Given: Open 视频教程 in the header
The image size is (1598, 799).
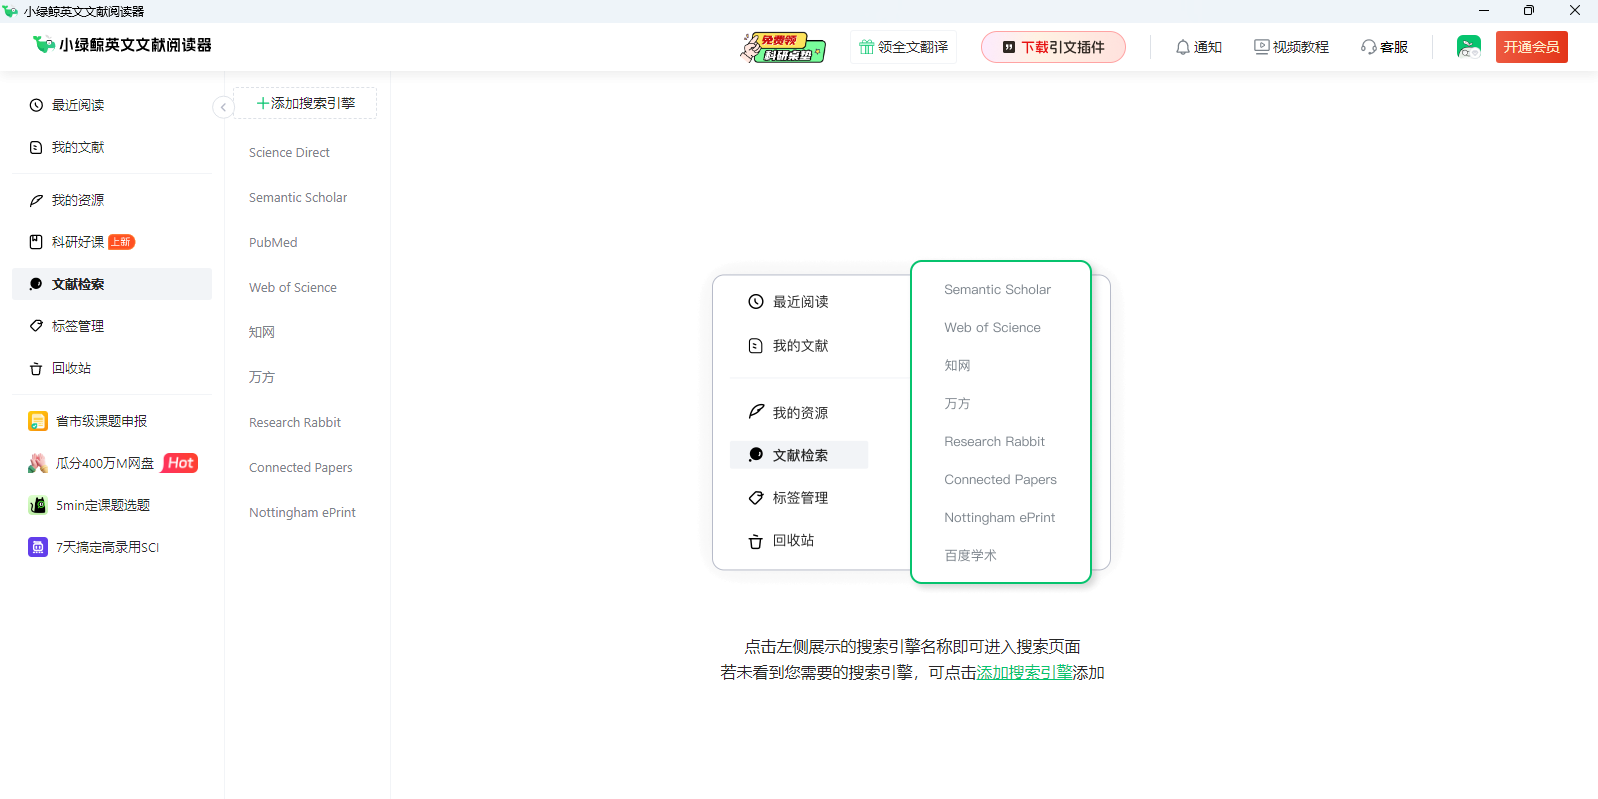Looking at the screenshot, I should [x=1291, y=47].
